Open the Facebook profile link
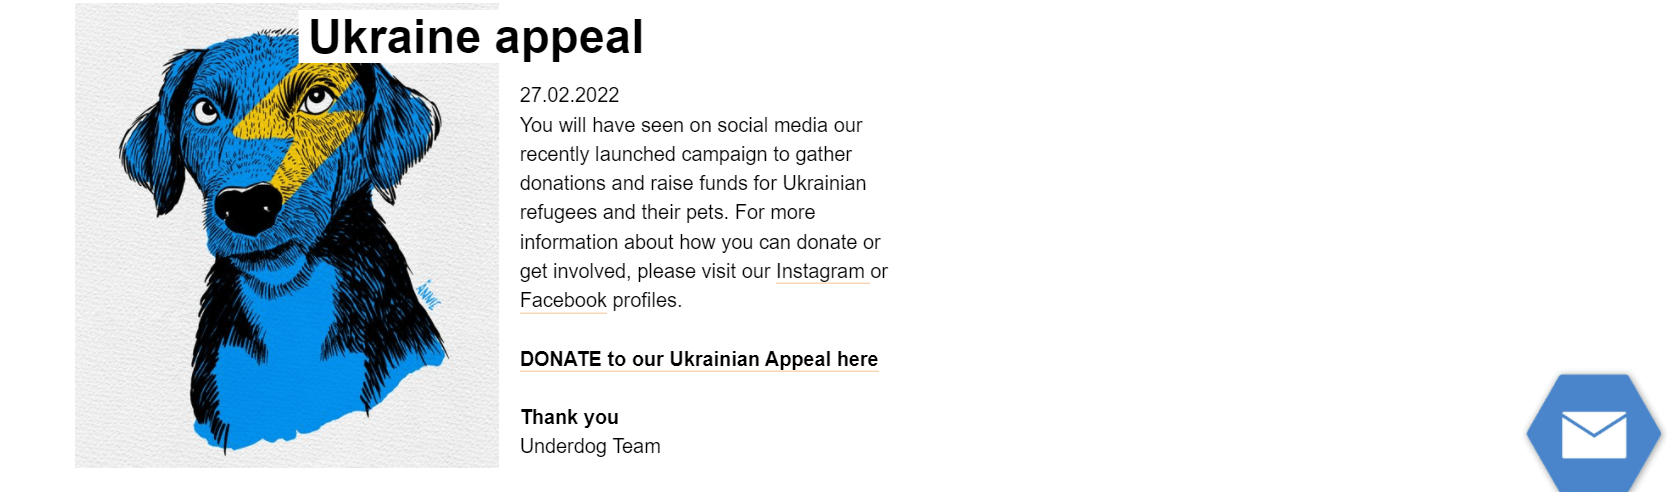Screen dimensions: 1667x492 tap(563, 300)
